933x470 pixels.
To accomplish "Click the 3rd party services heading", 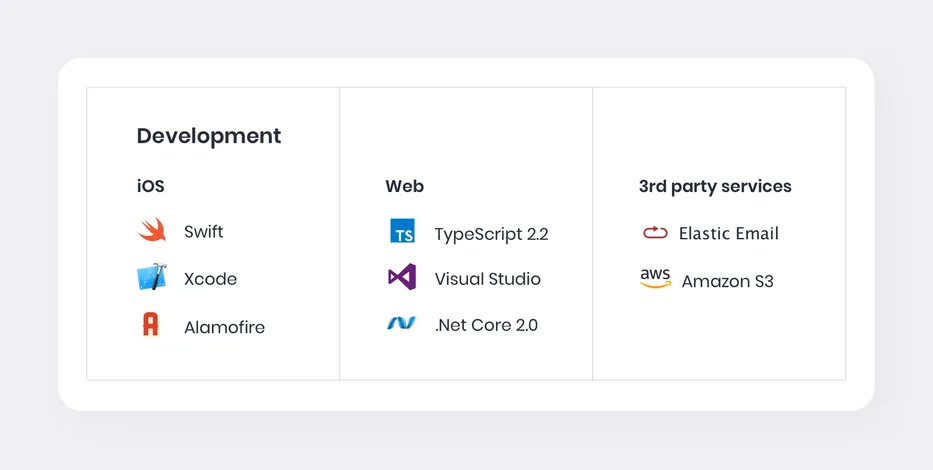I will (715, 186).
